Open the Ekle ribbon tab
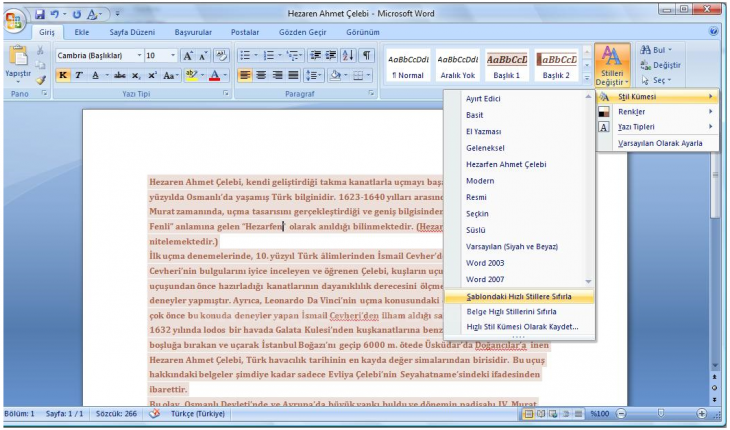This screenshot has width=730, height=430. click(81, 32)
